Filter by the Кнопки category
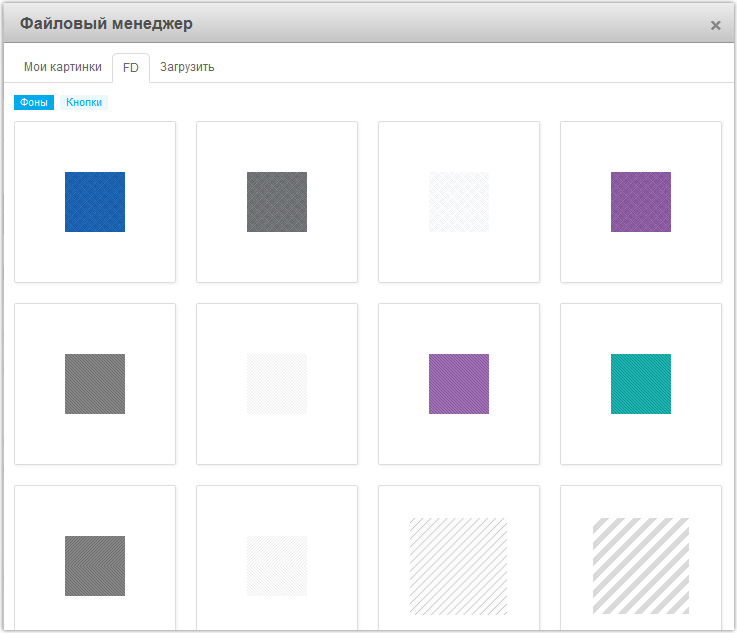The width and height of the screenshot is (737, 633). tap(84, 102)
